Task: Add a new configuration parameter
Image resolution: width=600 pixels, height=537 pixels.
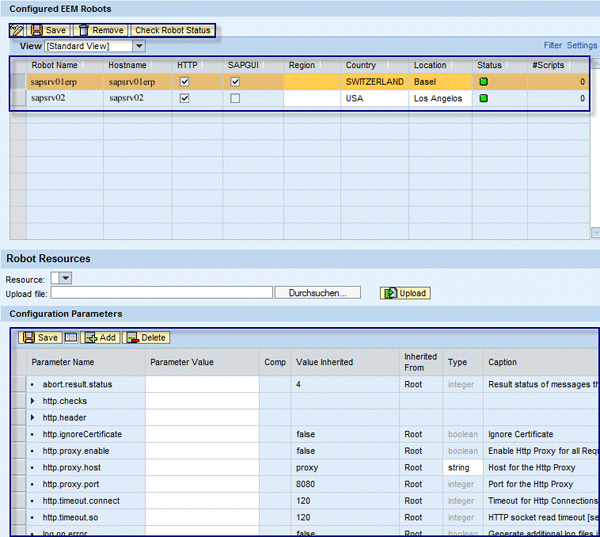Action: point(100,338)
